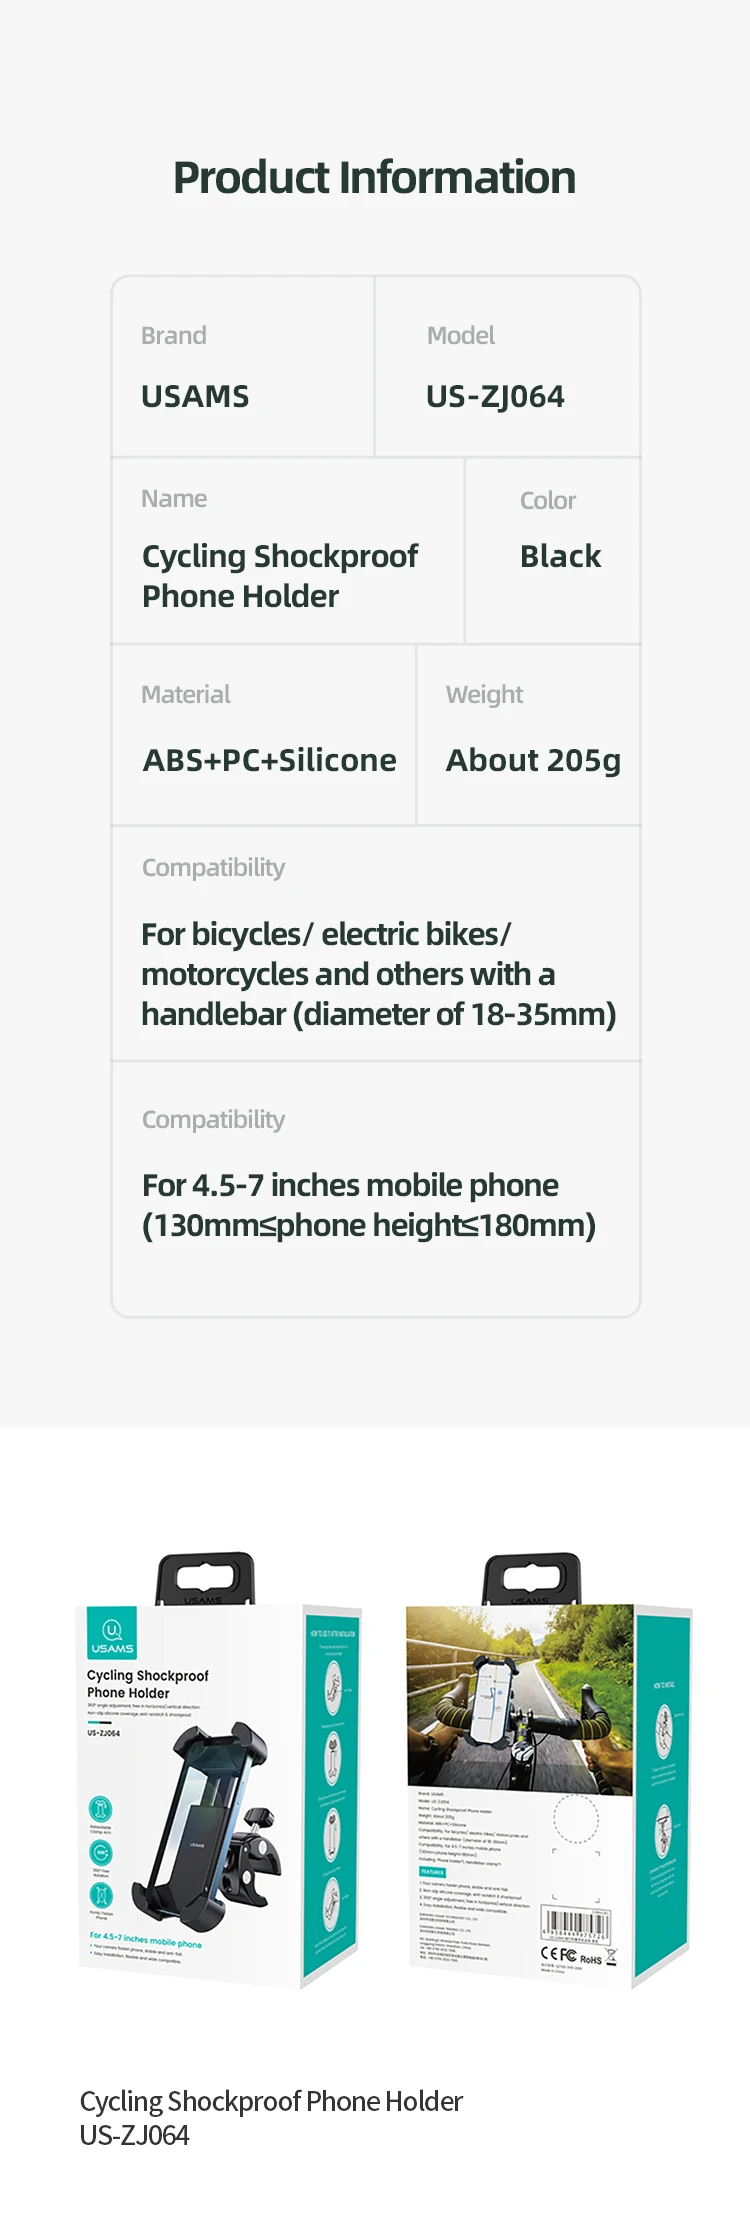Select the US-ZJ064 model value in the table
This screenshot has width=750, height=2220.
coord(495,397)
